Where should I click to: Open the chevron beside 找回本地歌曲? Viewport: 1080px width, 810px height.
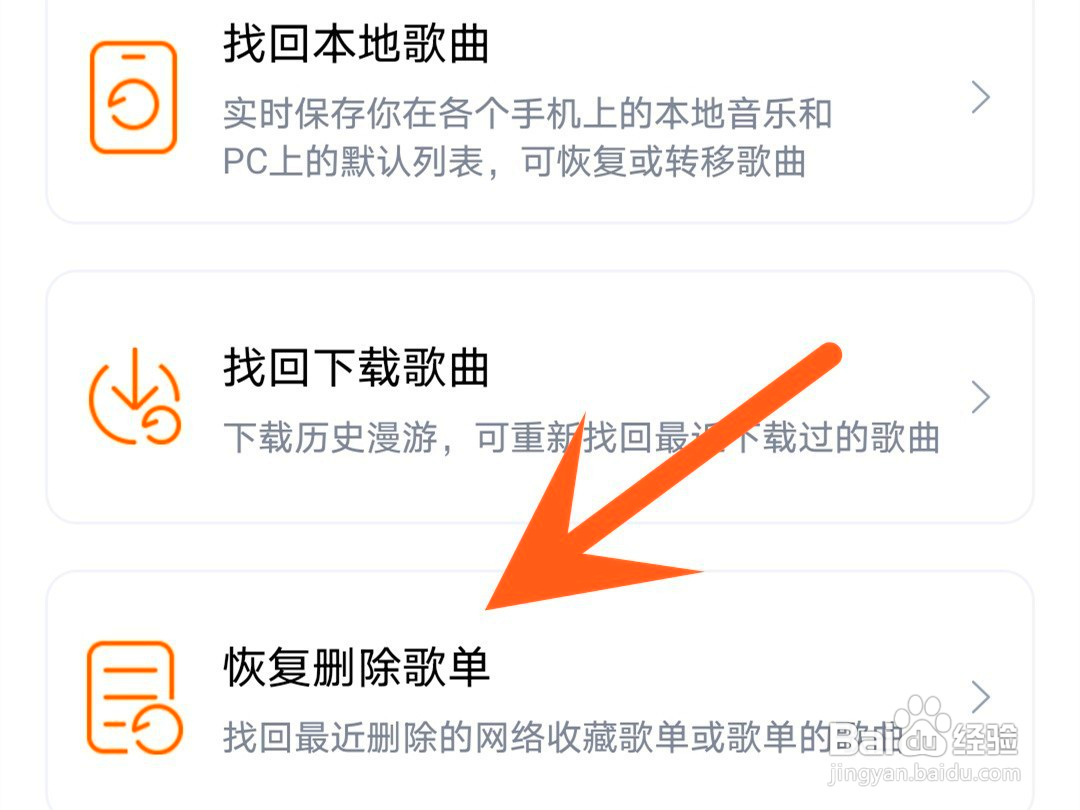(981, 97)
